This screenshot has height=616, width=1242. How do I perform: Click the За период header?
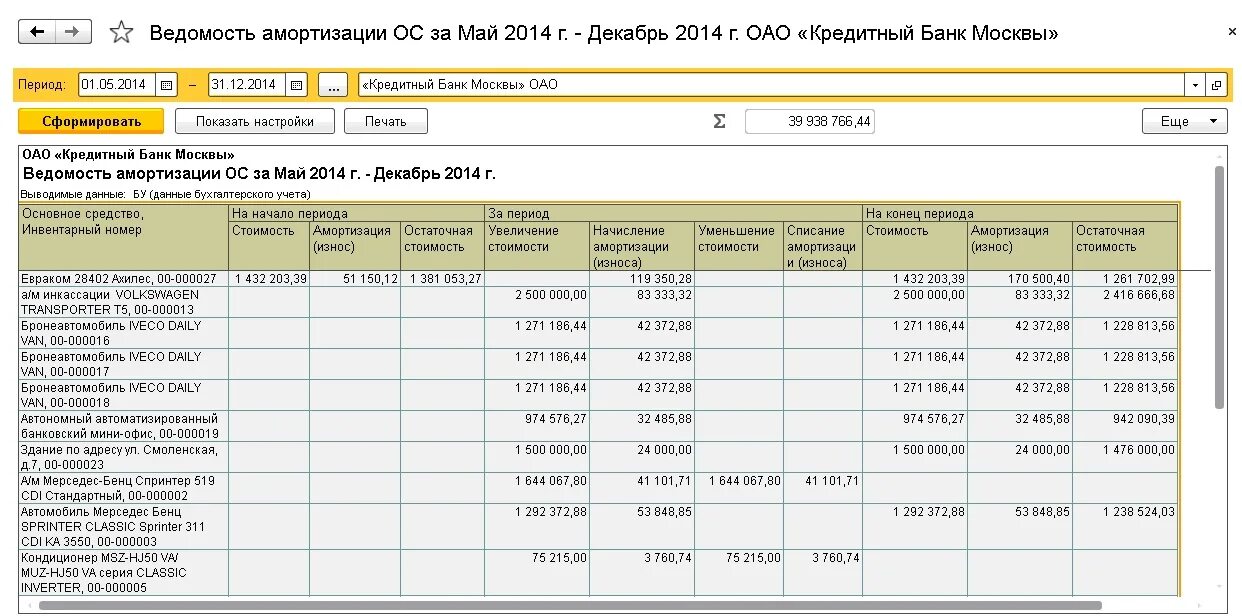click(x=673, y=213)
